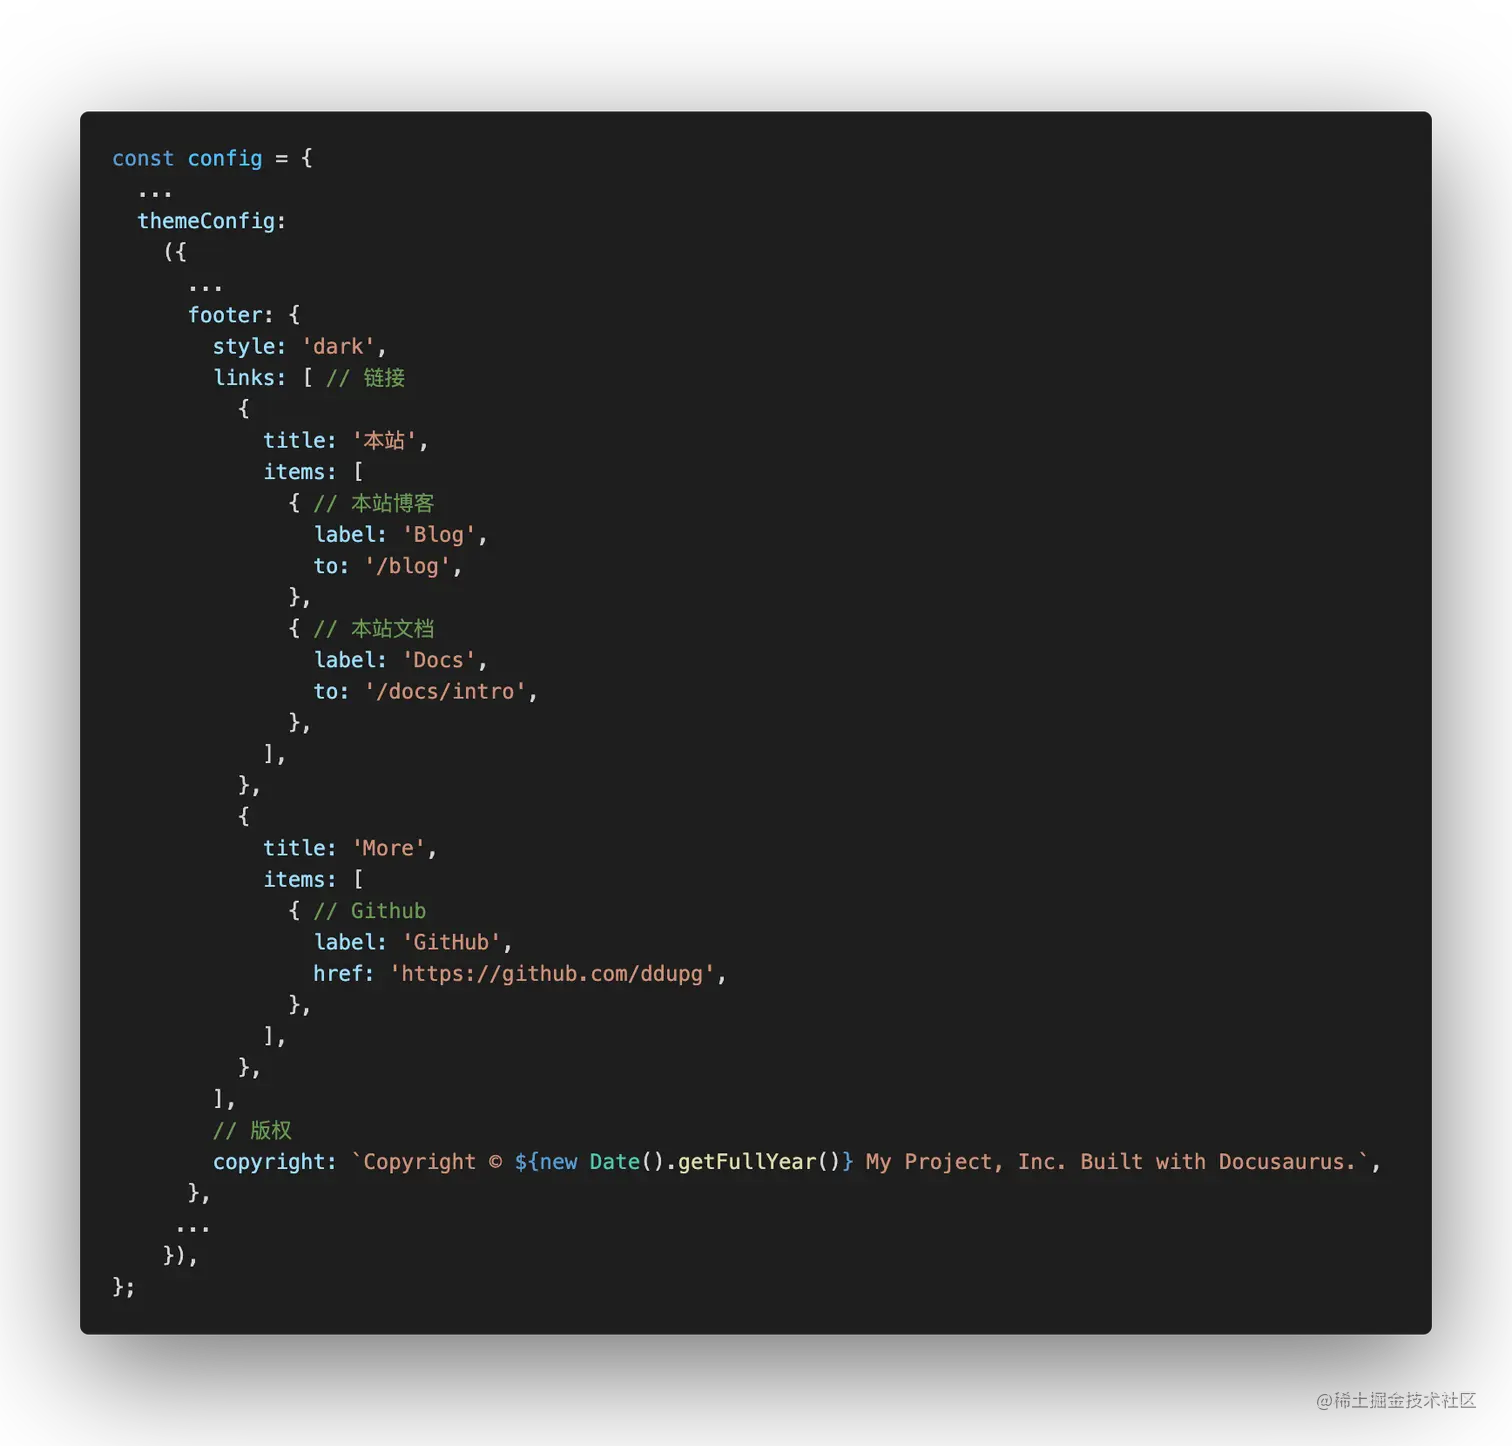Select the 'Blog' label string
This screenshot has width=1512, height=1446.
tap(438, 534)
